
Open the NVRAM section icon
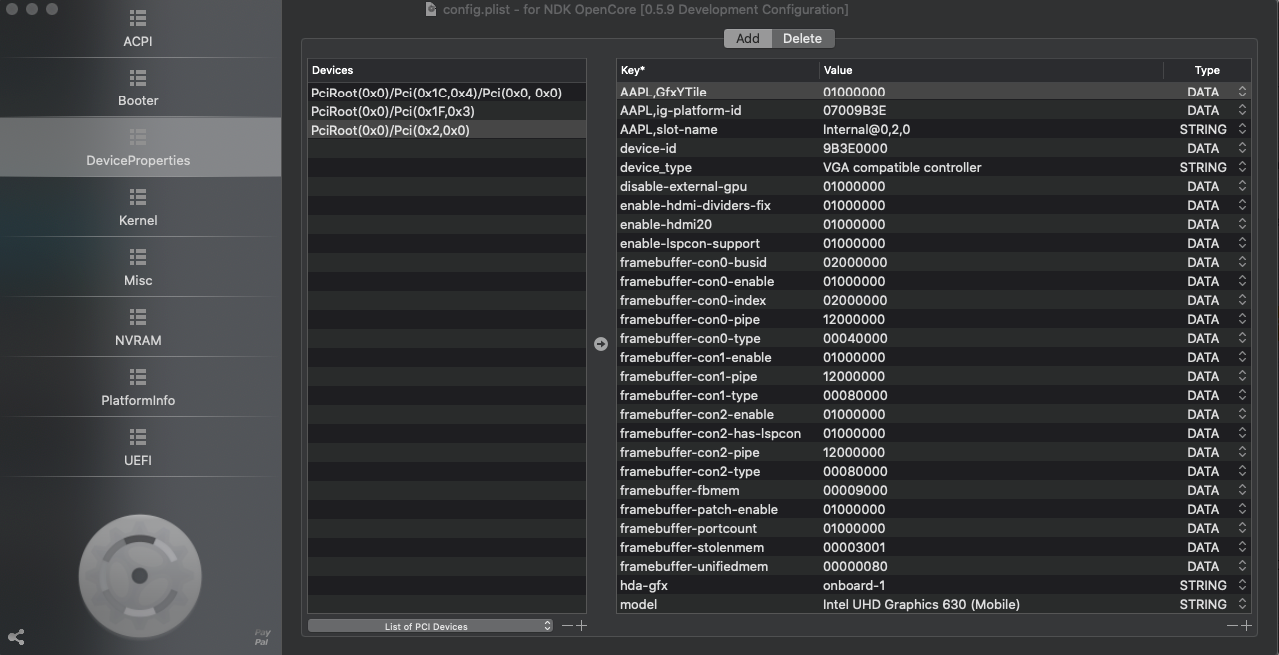(138, 318)
